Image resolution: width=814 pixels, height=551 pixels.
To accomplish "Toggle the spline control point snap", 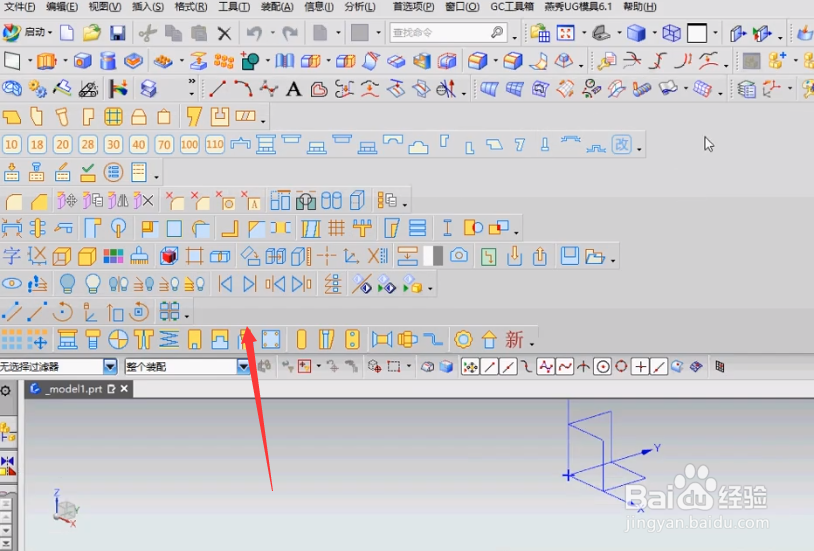I will click(546, 367).
